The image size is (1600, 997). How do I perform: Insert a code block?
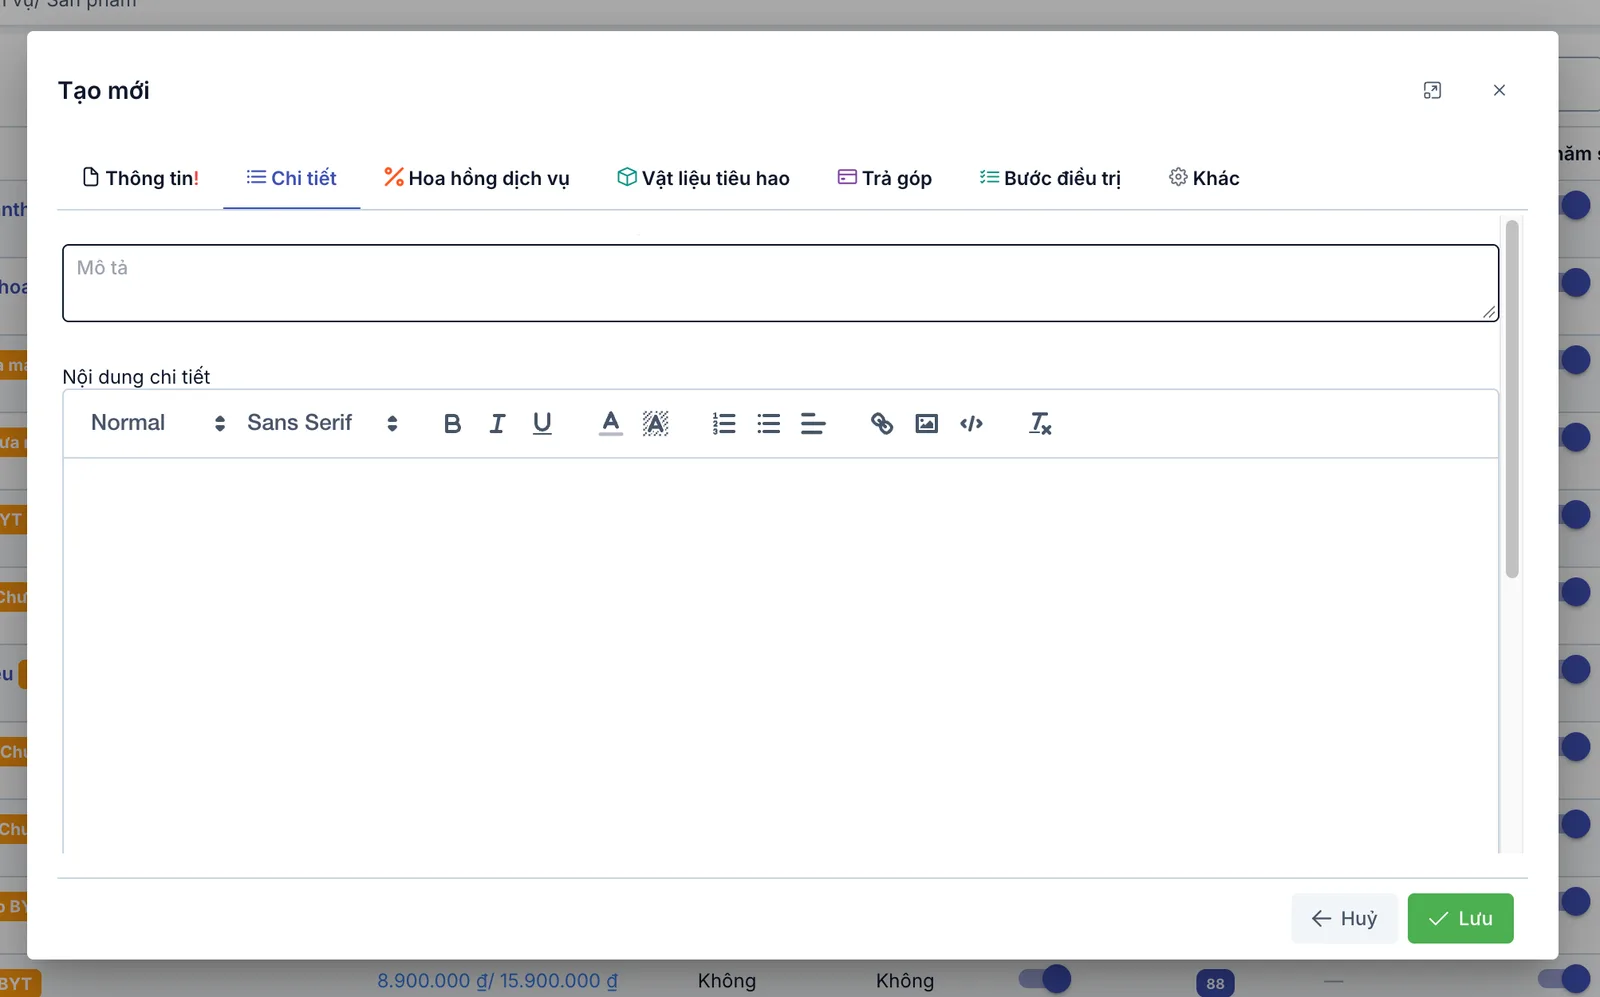click(971, 424)
